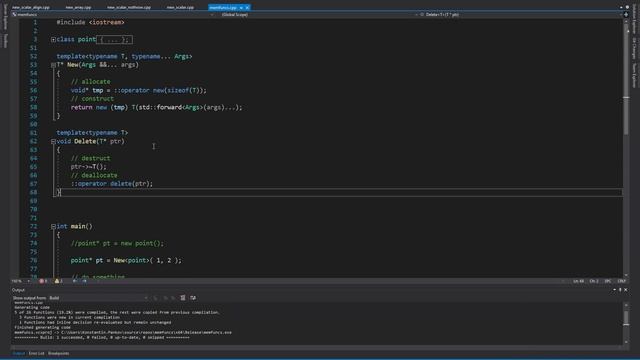Switch to the Error List tab
Screen dimensions: 640x360
click(x=36, y=353)
